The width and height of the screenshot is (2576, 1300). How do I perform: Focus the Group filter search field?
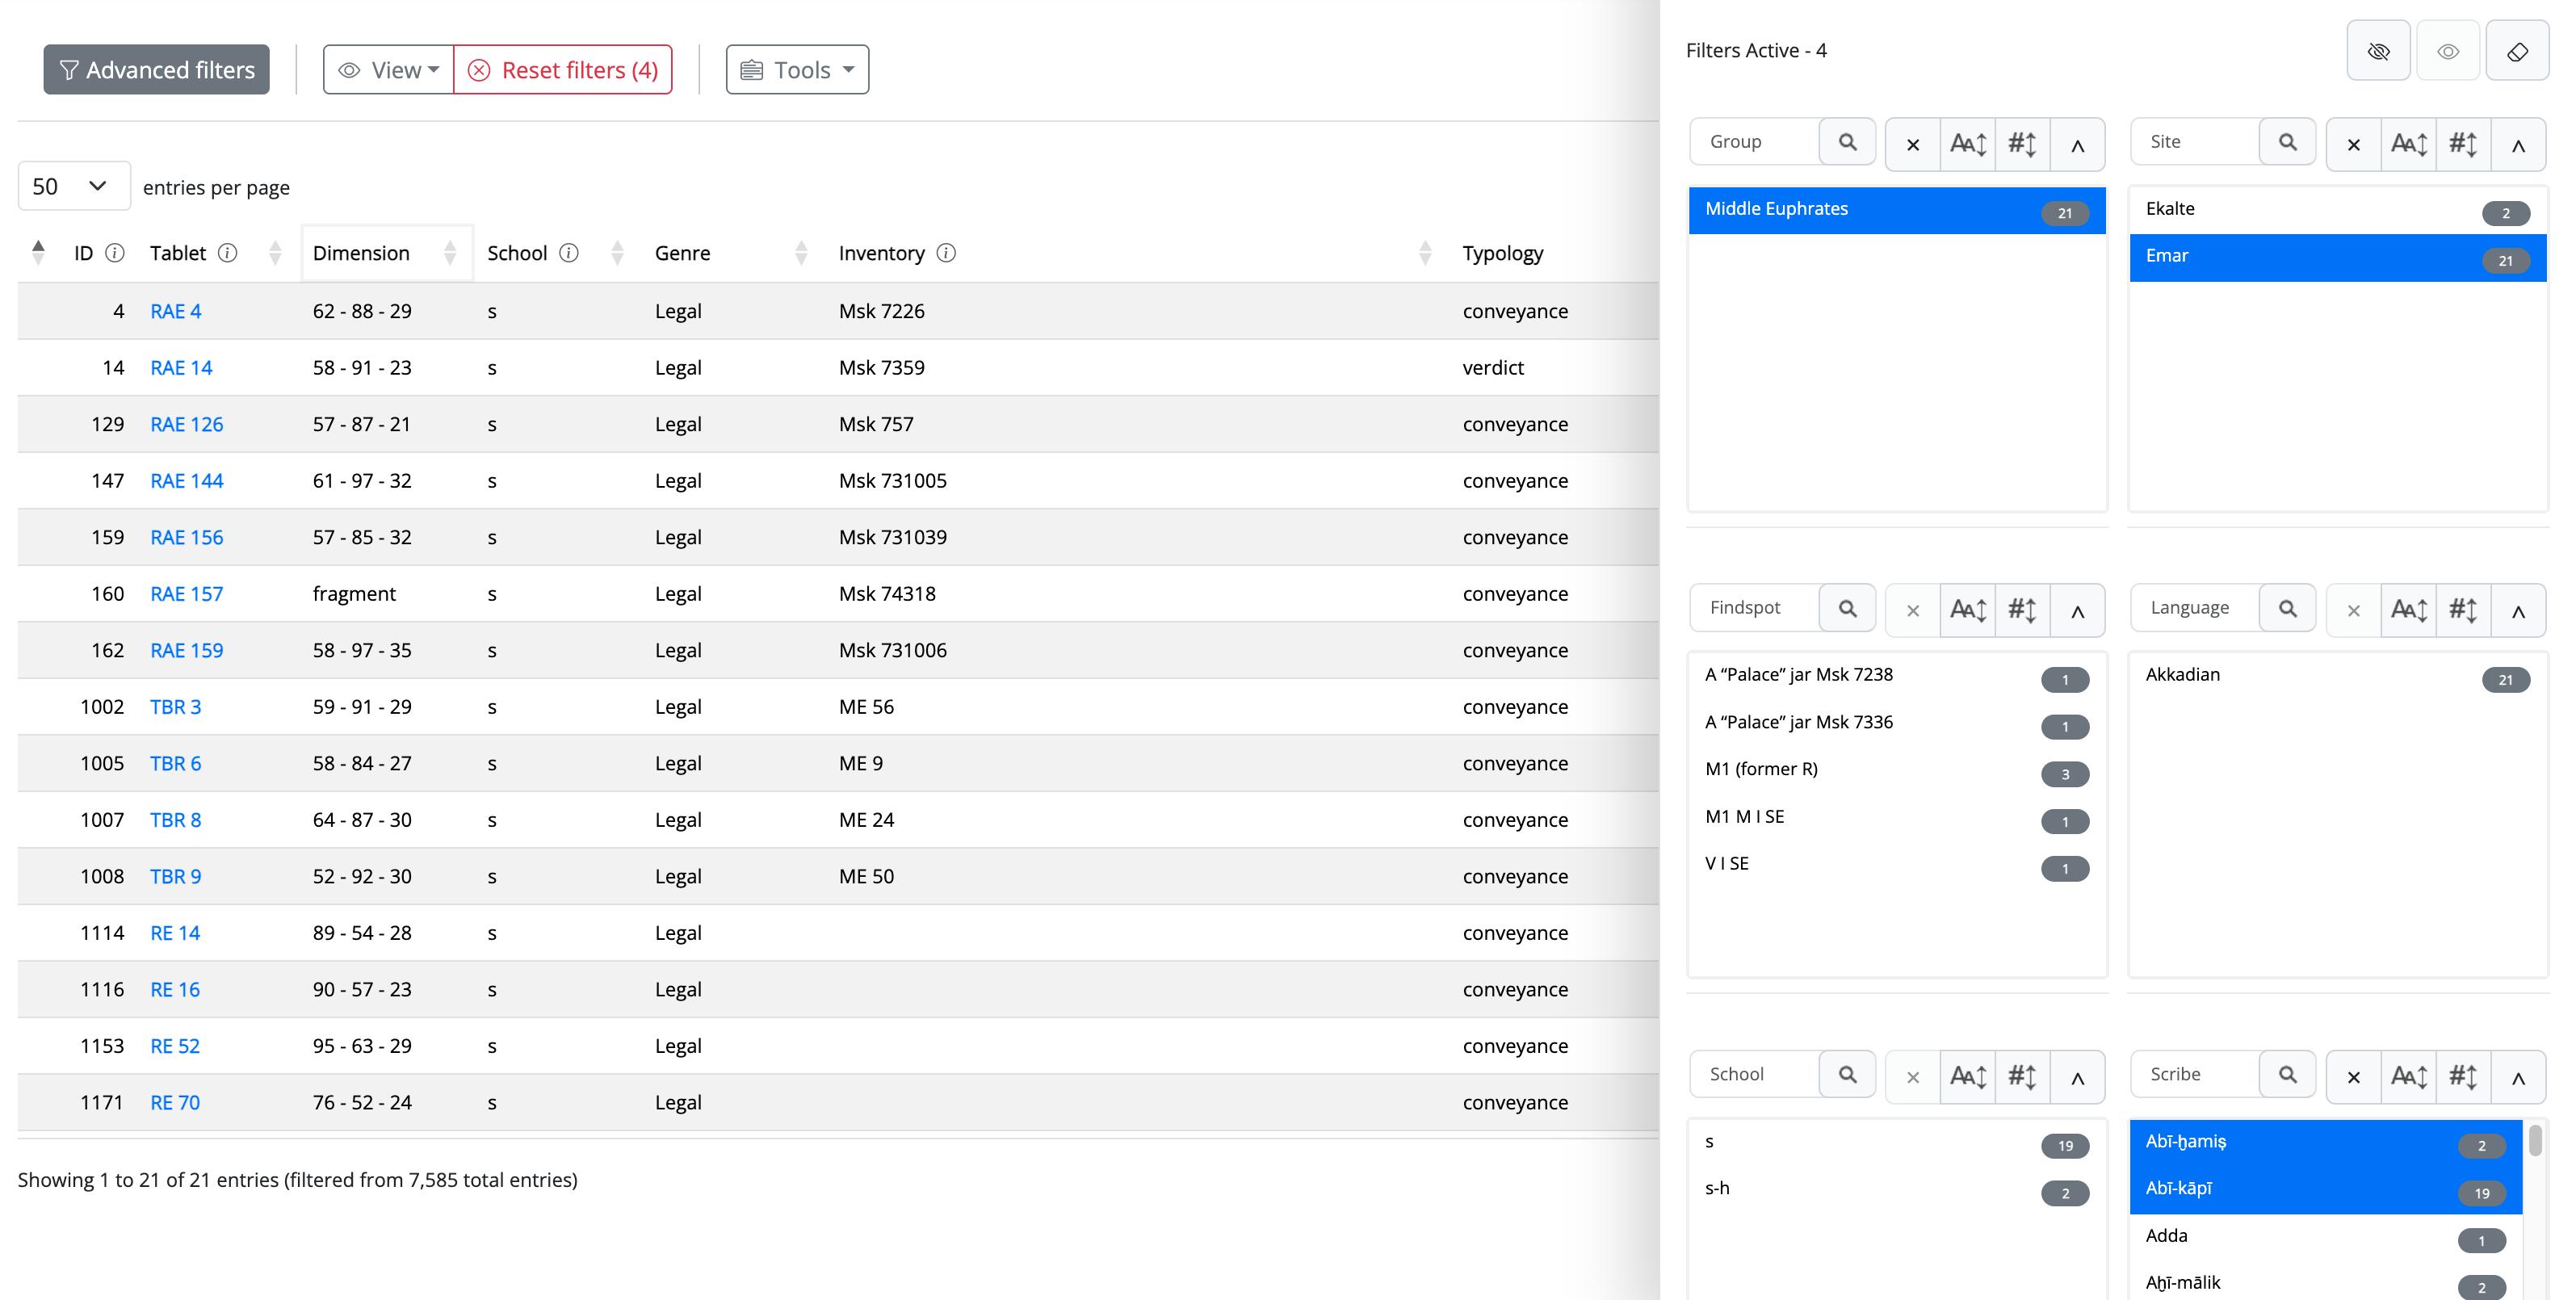click(1755, 142)
